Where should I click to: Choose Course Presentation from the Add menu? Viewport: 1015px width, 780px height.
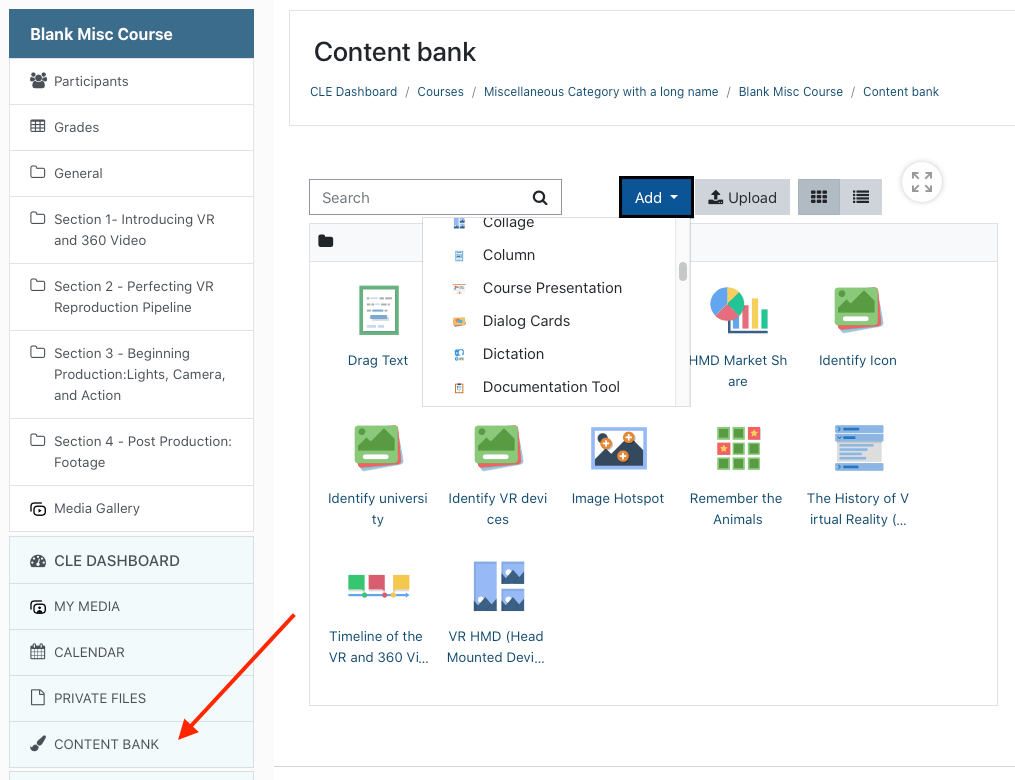[550, 288]
